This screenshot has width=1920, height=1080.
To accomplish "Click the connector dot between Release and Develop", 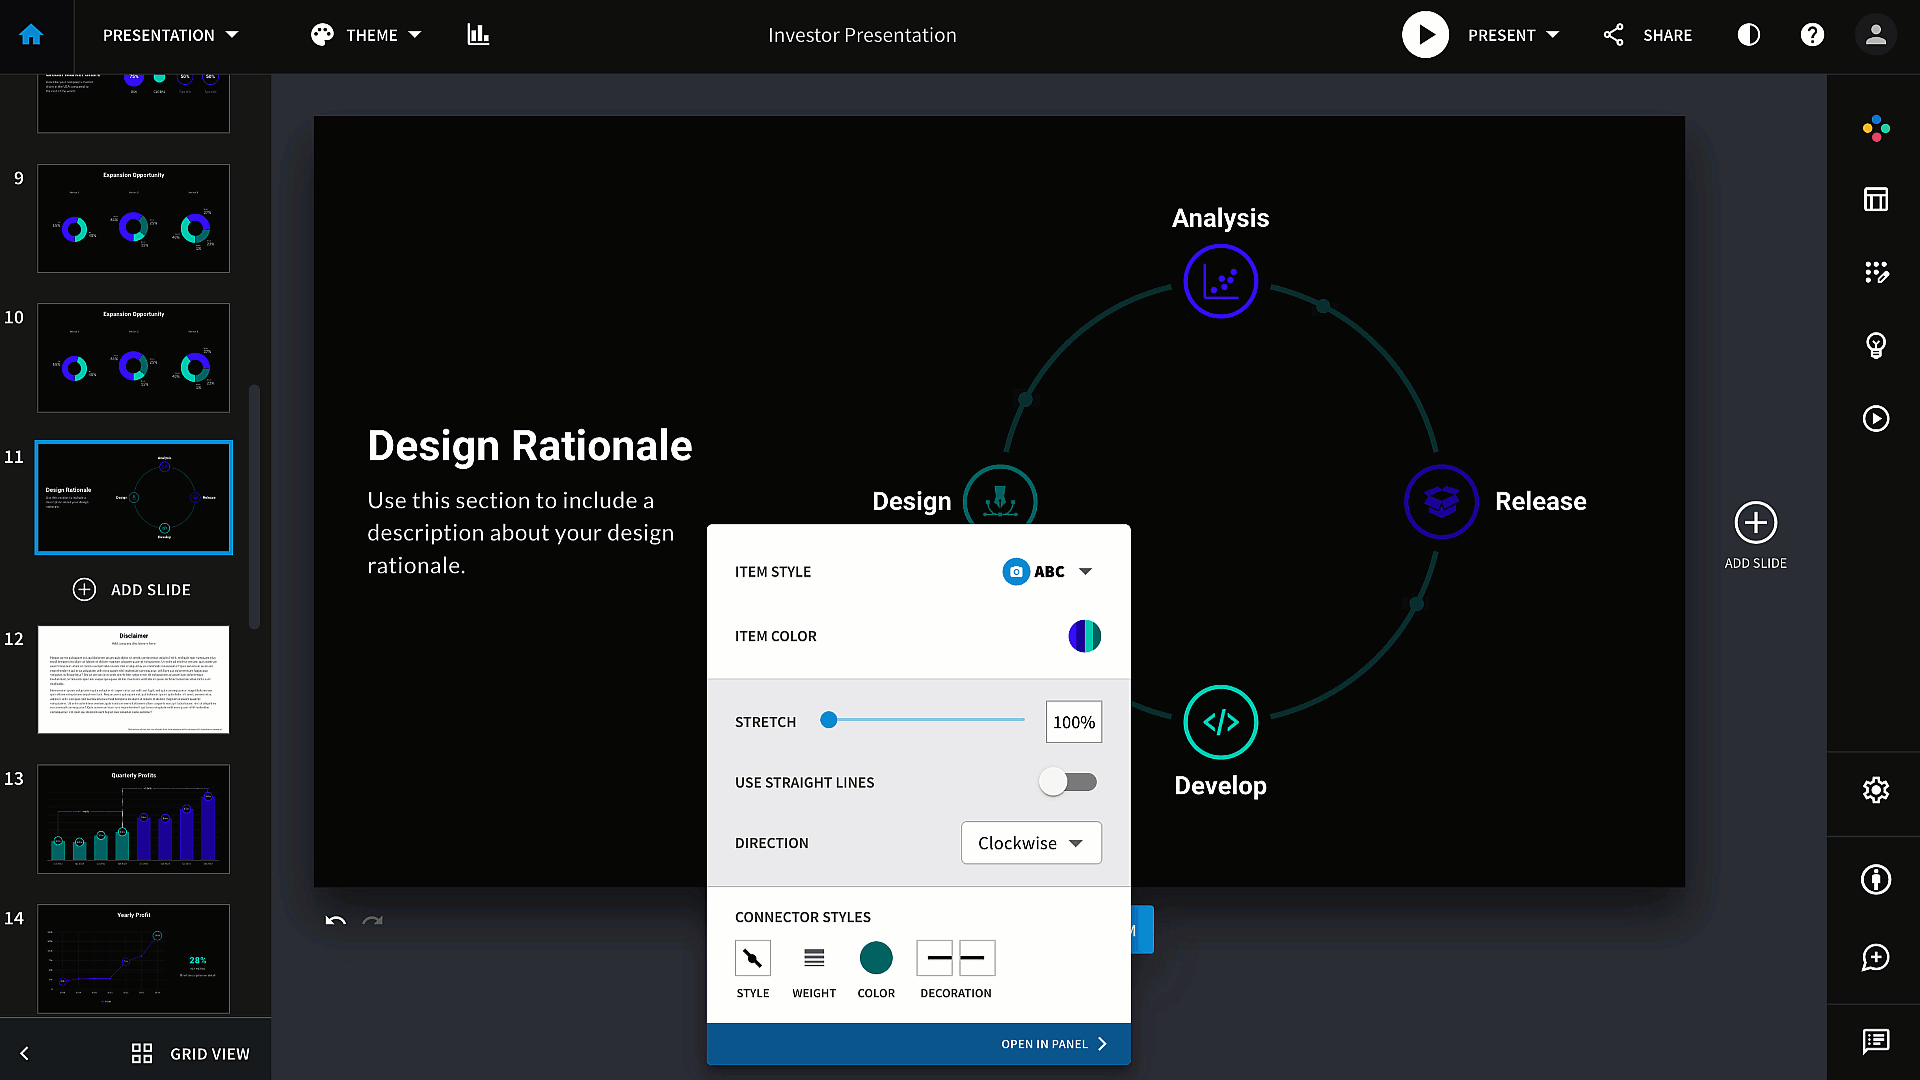I will pyautogui.click(x=1416, y=604).
